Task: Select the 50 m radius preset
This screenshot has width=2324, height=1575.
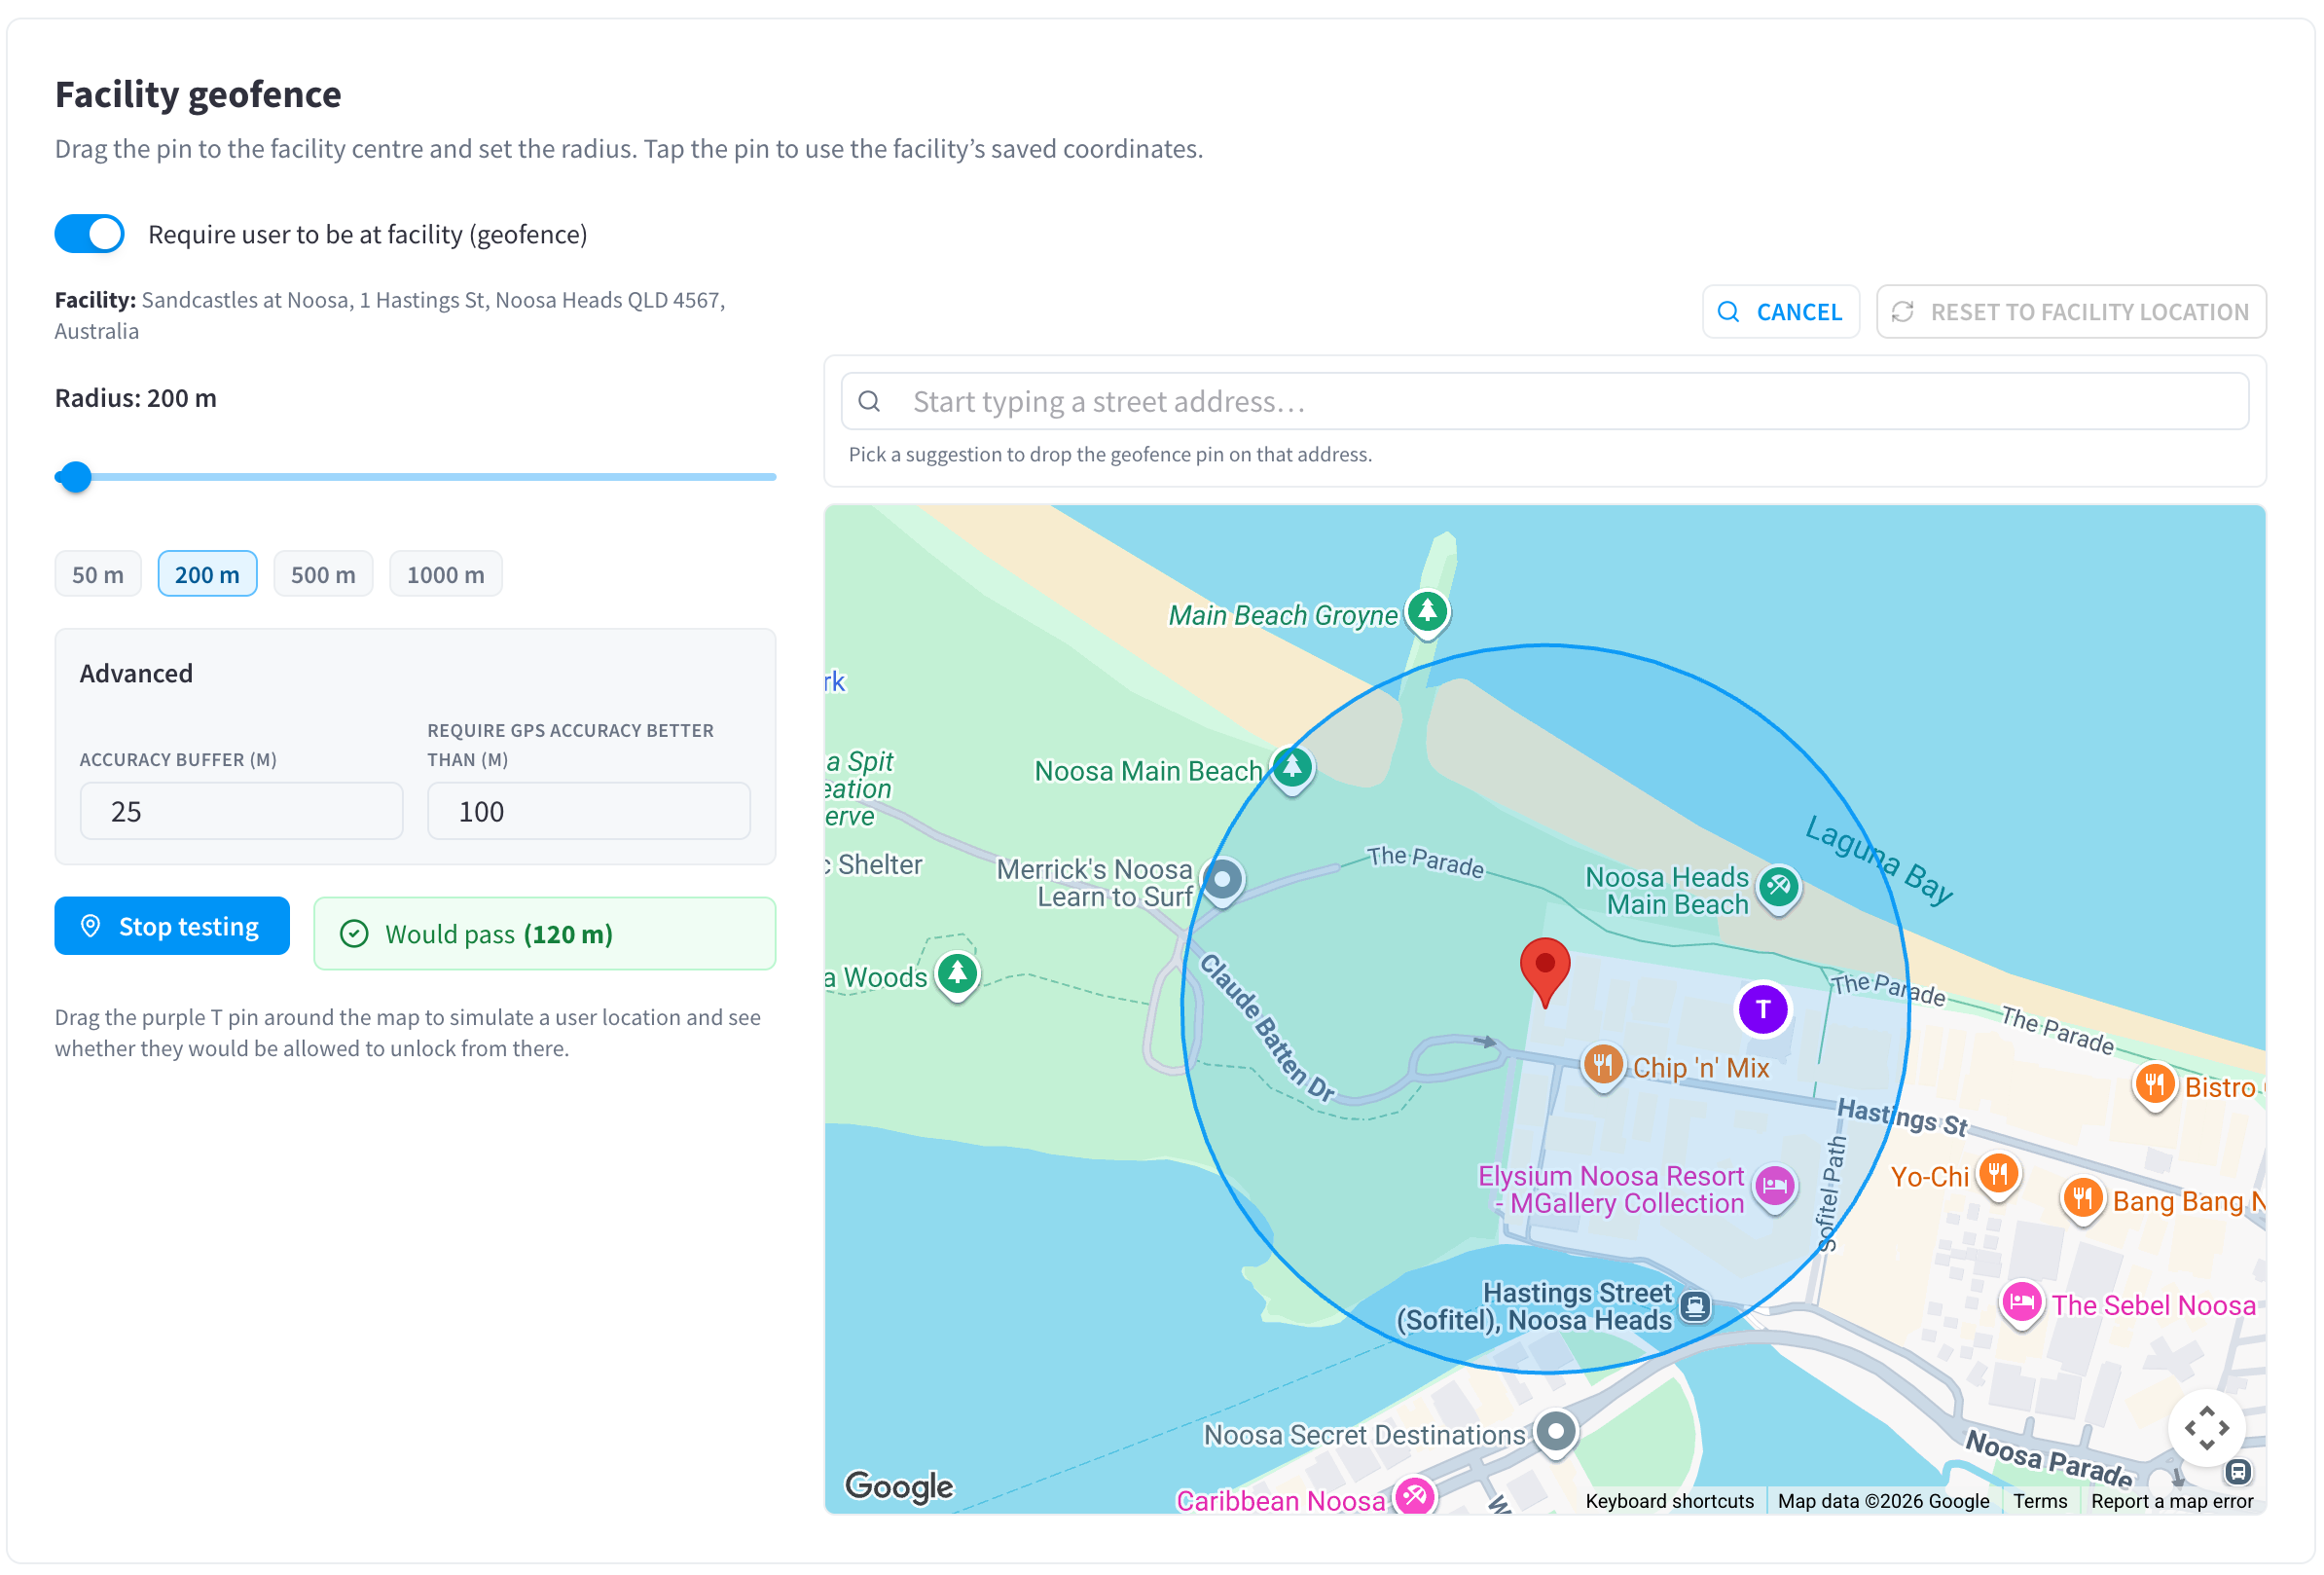Action: tap(98, 574)
